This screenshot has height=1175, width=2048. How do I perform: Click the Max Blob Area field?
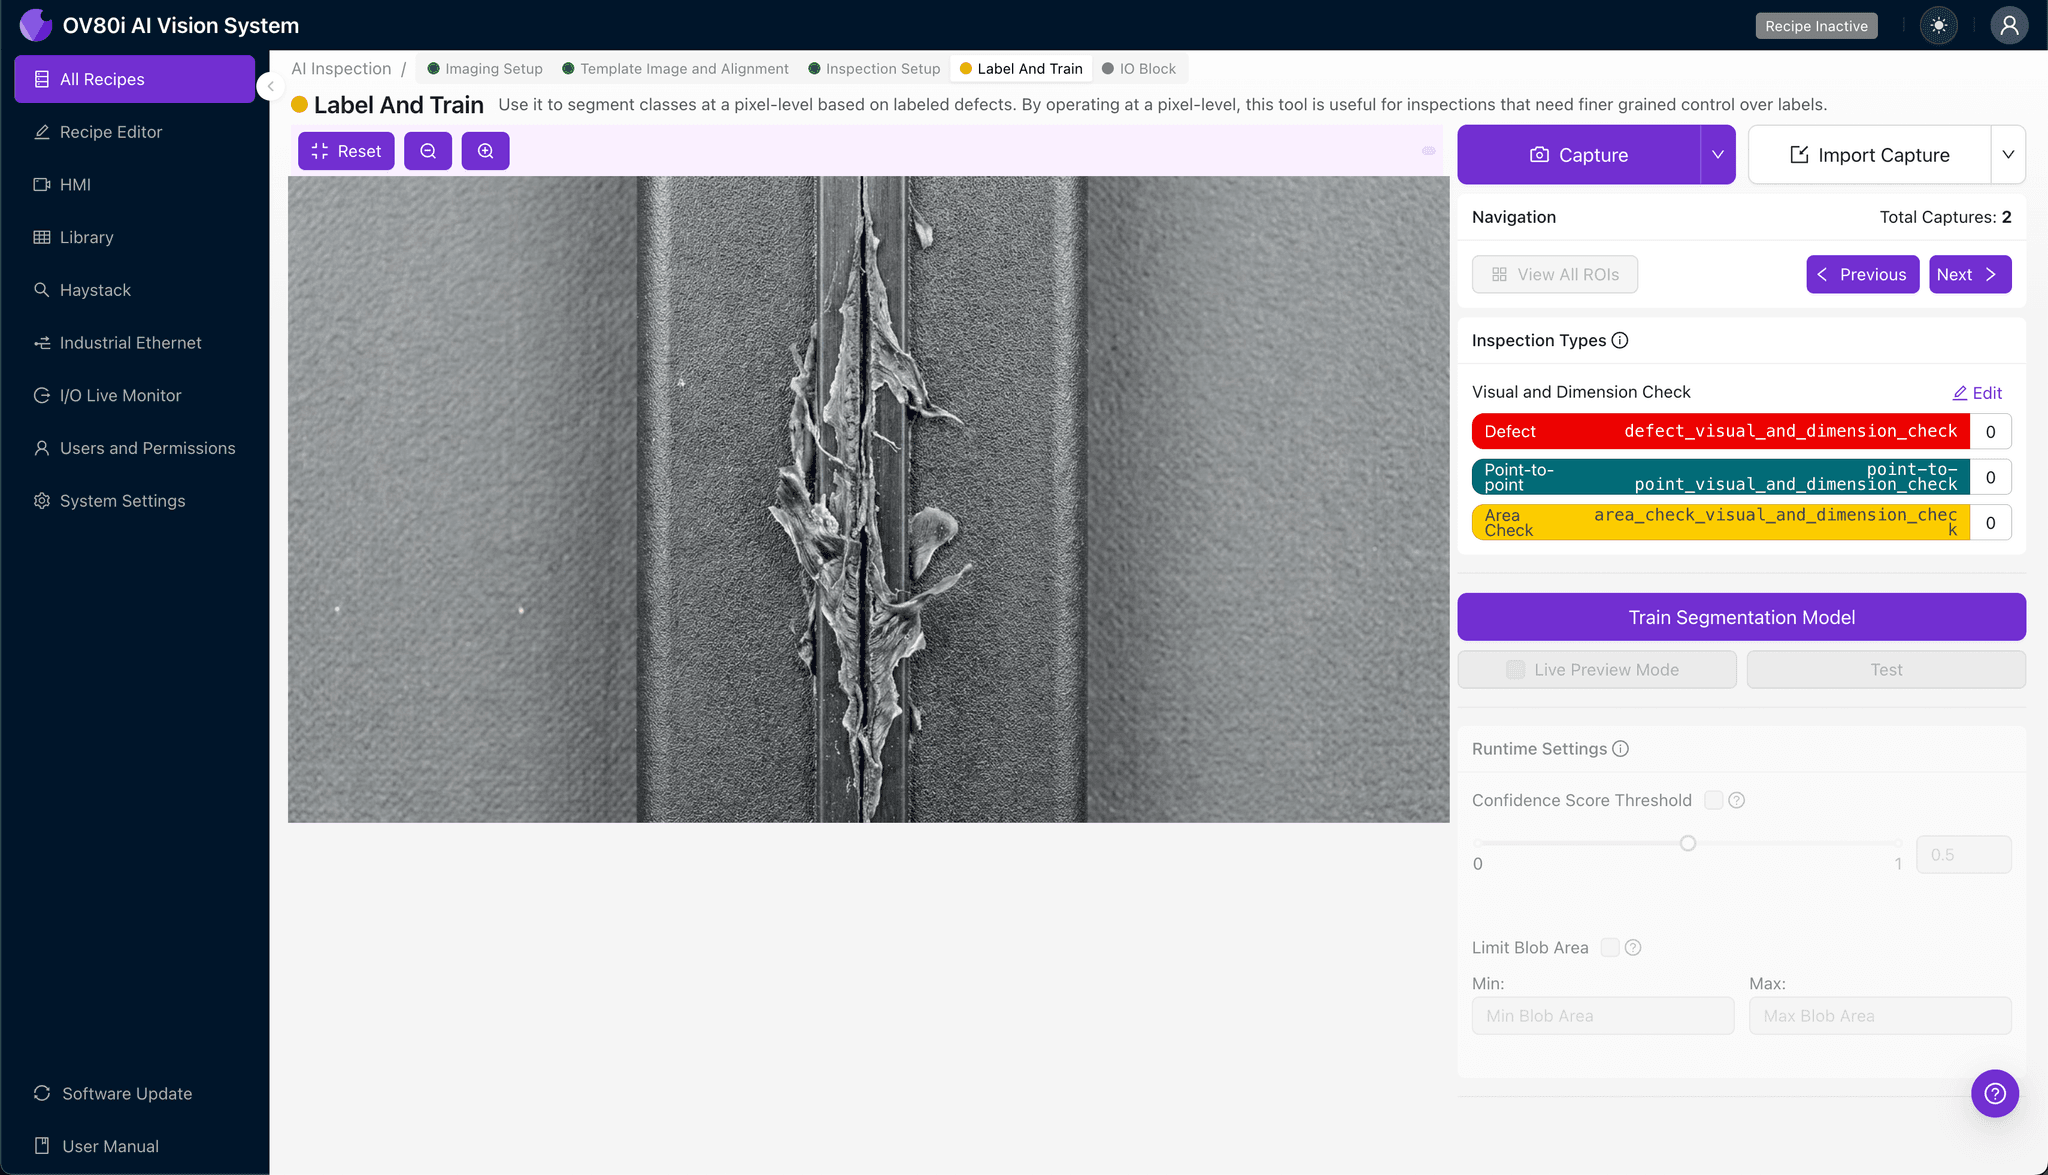click(x=1880, y=1016)
